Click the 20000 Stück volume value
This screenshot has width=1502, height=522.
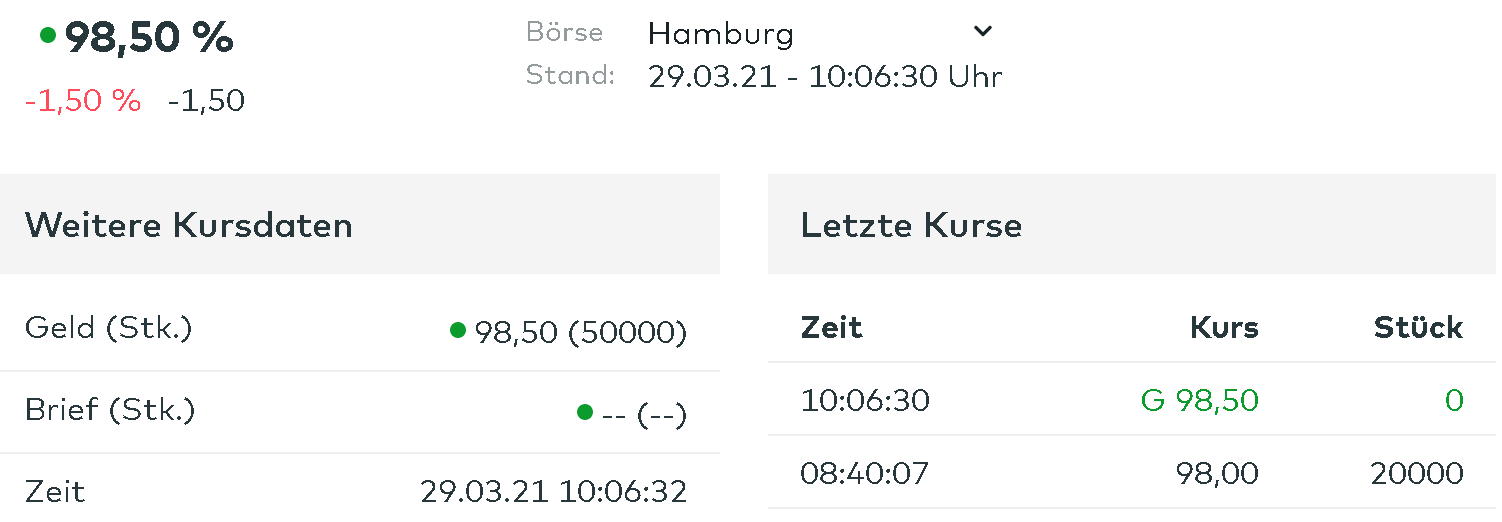tap(1416, 473)
